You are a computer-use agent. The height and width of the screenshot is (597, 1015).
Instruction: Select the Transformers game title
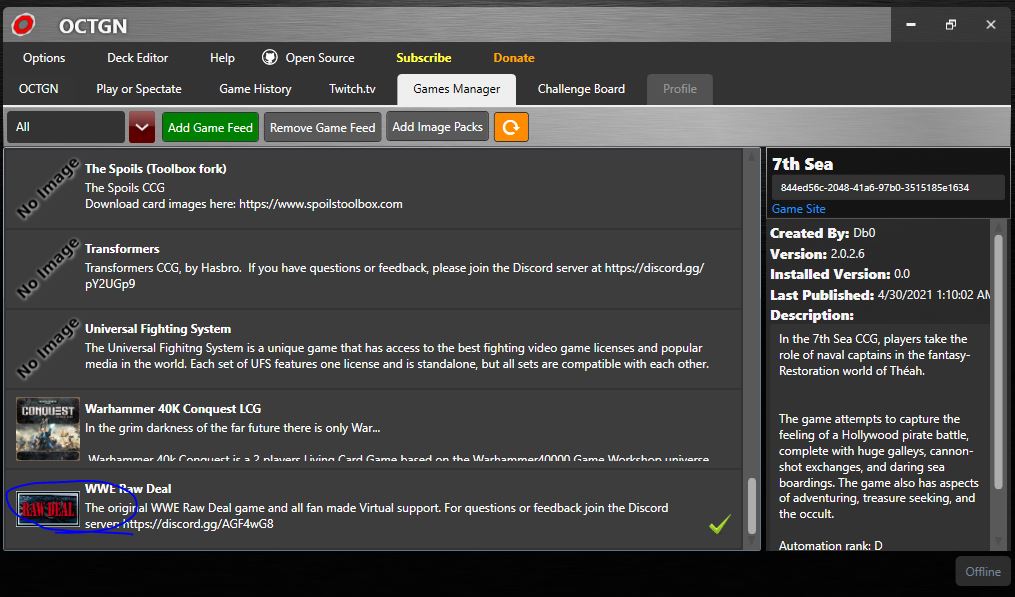pyautogui.click(x=122, y=249)
